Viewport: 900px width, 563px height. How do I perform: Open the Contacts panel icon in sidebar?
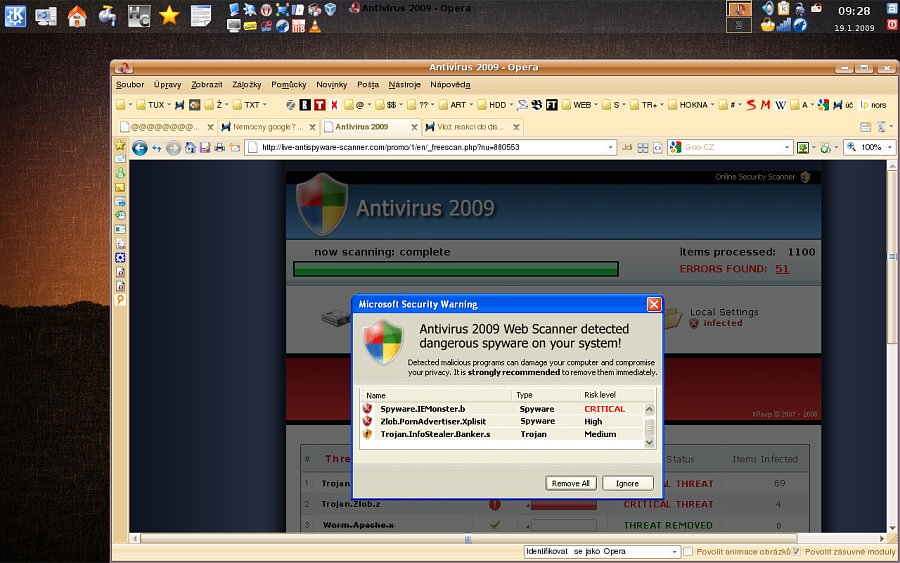120,172
